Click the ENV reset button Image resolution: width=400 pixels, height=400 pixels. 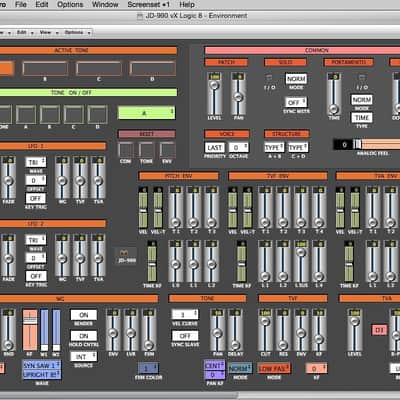(167, 150)
